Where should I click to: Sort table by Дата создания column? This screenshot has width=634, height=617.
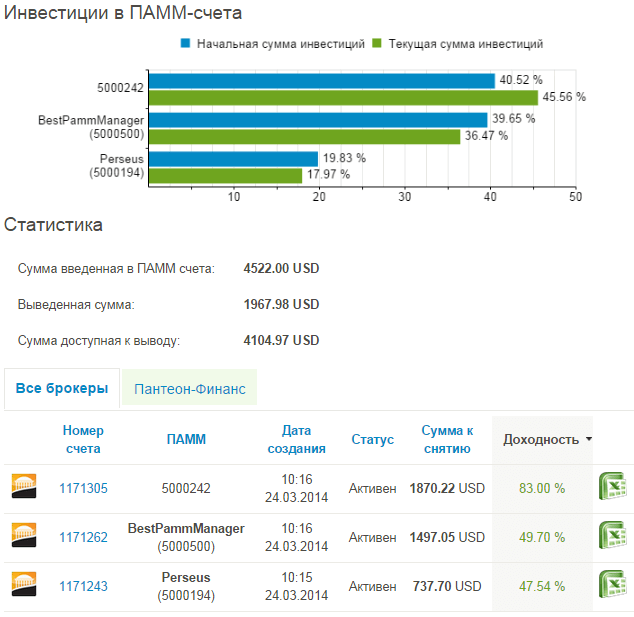(297, 439)
